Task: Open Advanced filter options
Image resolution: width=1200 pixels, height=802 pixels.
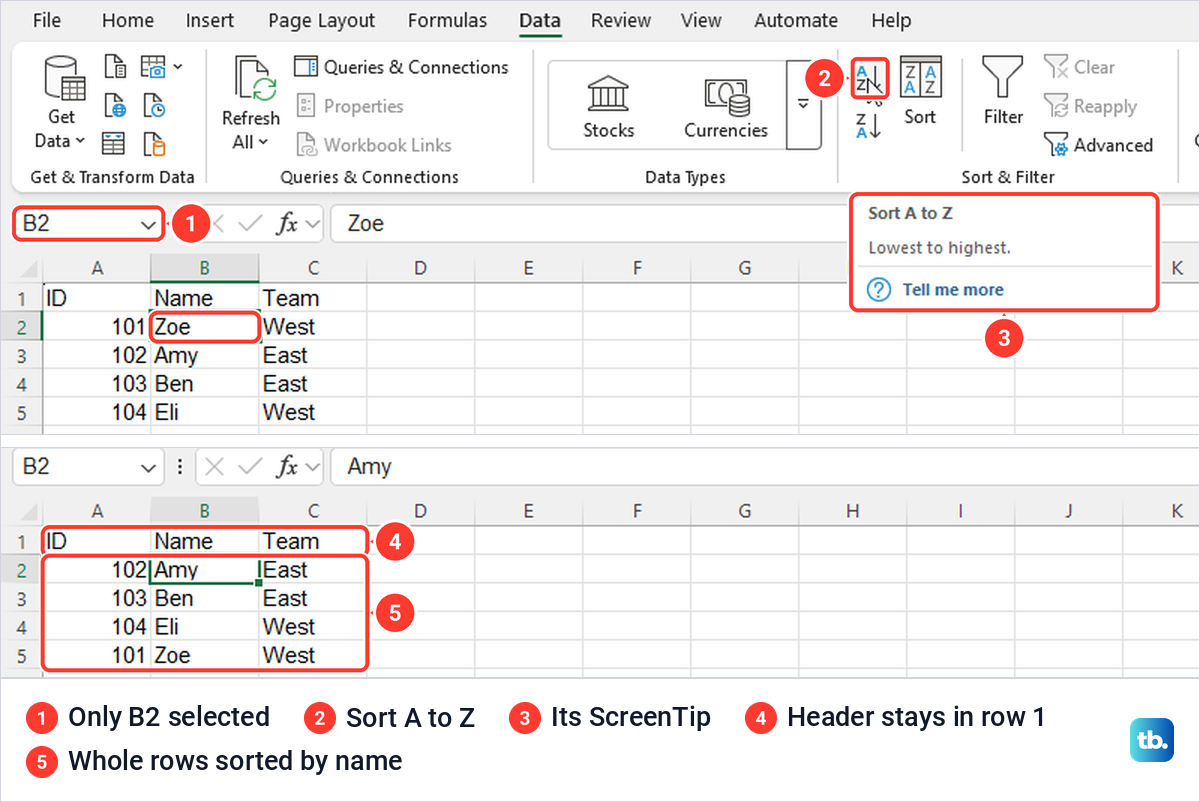Action: (x=1098, y=145)
